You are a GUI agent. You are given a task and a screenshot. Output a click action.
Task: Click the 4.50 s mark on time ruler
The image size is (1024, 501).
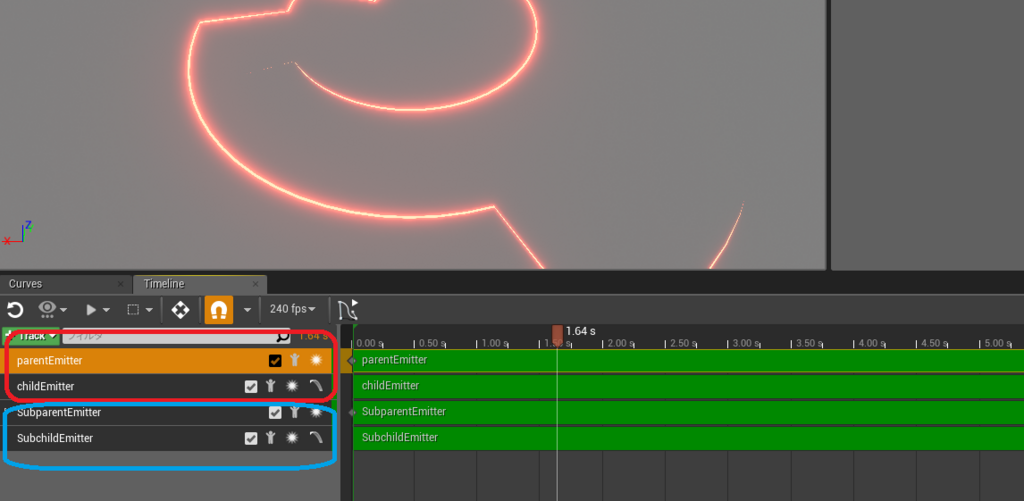(934, 343)
